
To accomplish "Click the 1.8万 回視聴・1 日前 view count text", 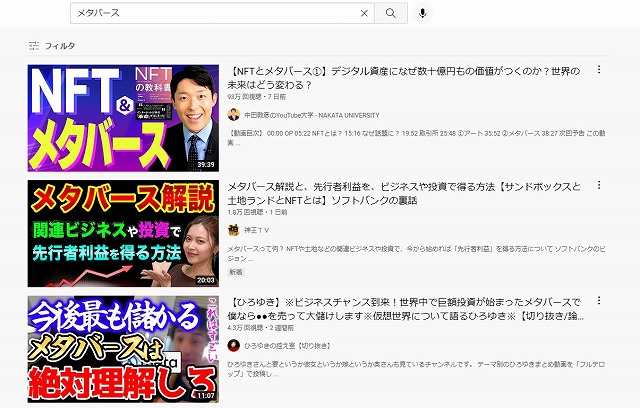I will 258,212.
